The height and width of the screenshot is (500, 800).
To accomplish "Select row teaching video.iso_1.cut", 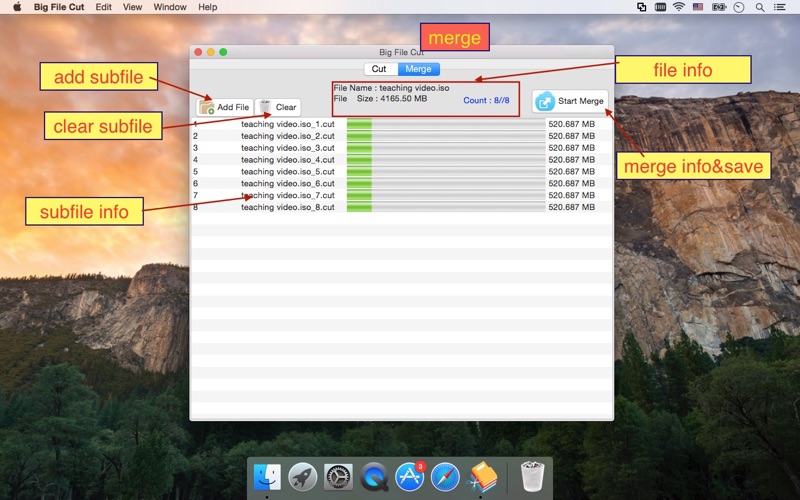I will (401, 124).
